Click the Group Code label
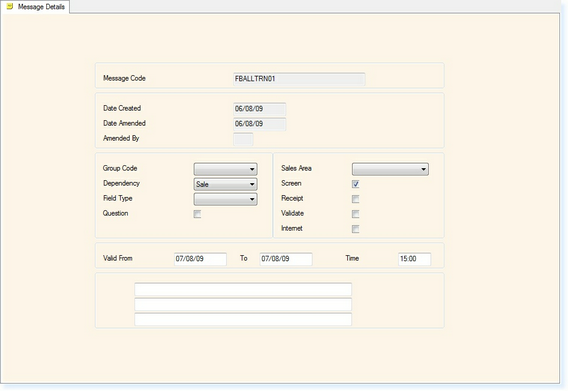 [x=120, y=168]
